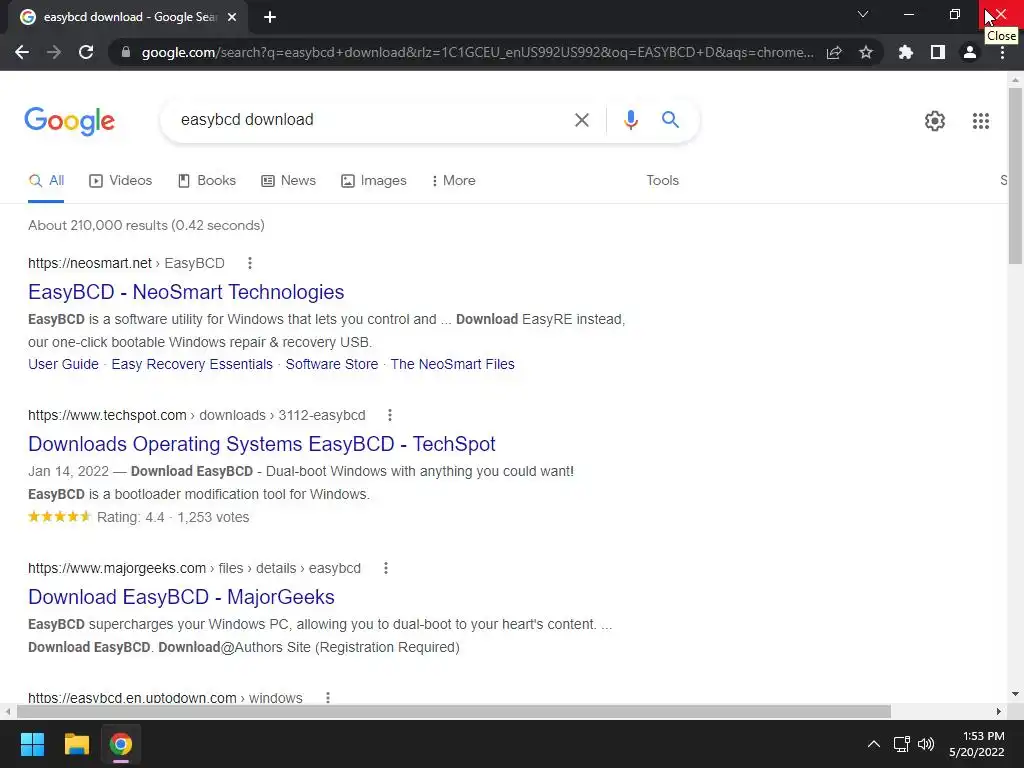Switch to News results tab
Viewport: 1024px width, 768px height.
pyautogui.click(x=288, y=180)
